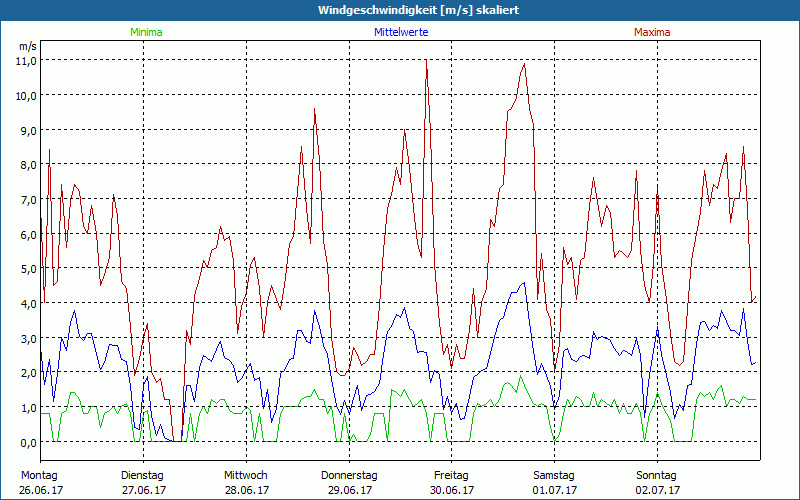This screenshot has height=500, width=800.
Task: Click the 'Sonntag' day label
Action: coord(657,476)
